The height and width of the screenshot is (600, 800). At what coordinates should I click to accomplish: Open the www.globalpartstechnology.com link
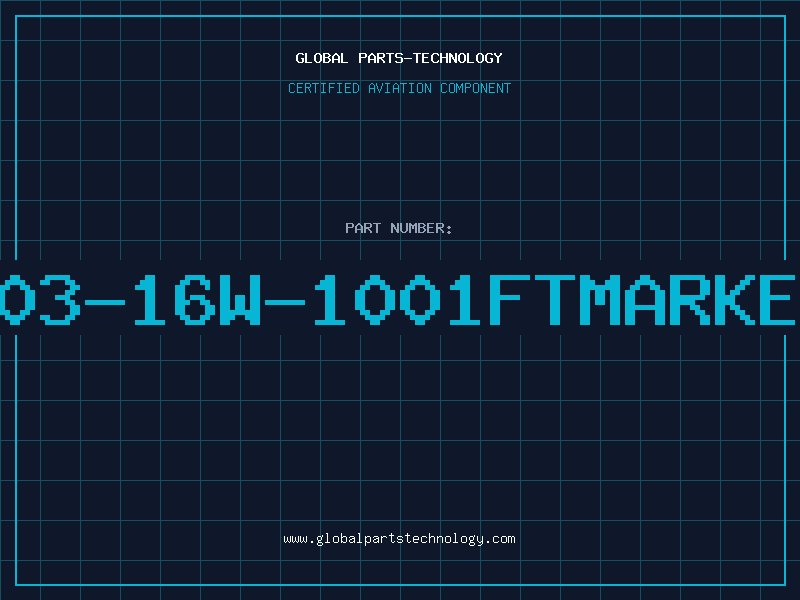point(399,539)
